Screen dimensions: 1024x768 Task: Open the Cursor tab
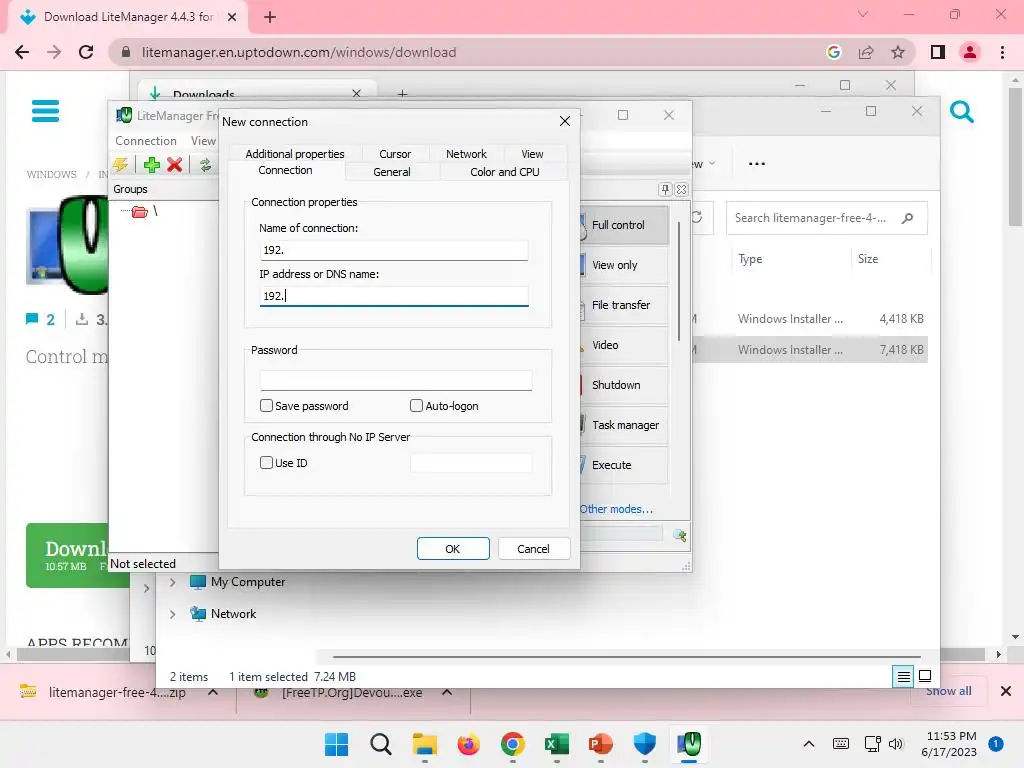point(395,154)
